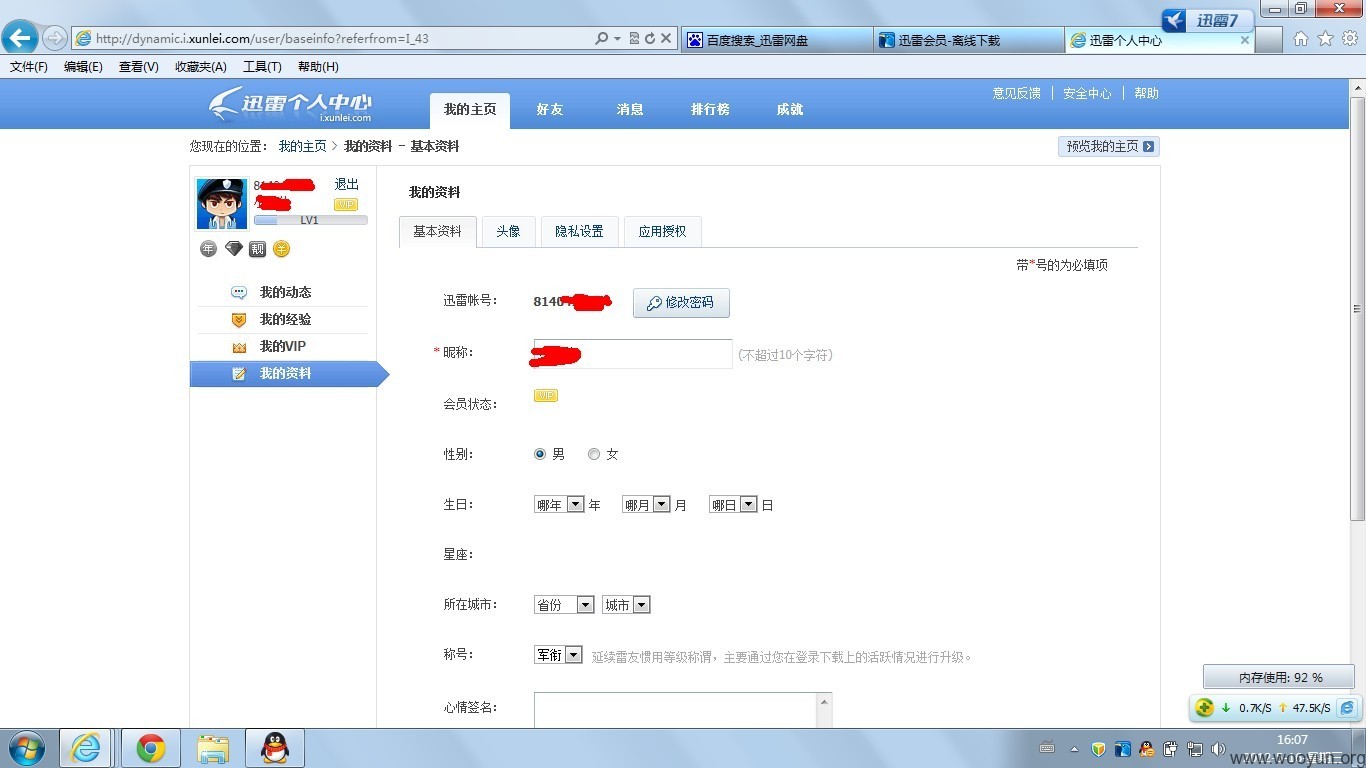
Task: Launch Chrome from the taskbar
Action: click(151, 748)
